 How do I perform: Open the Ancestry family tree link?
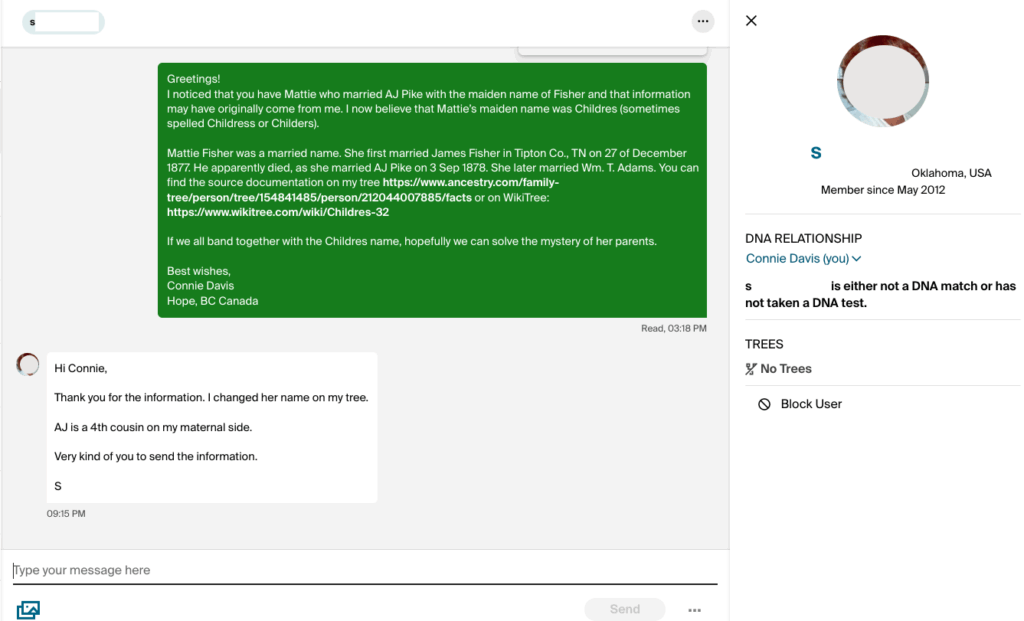click(x=362, y=190)
